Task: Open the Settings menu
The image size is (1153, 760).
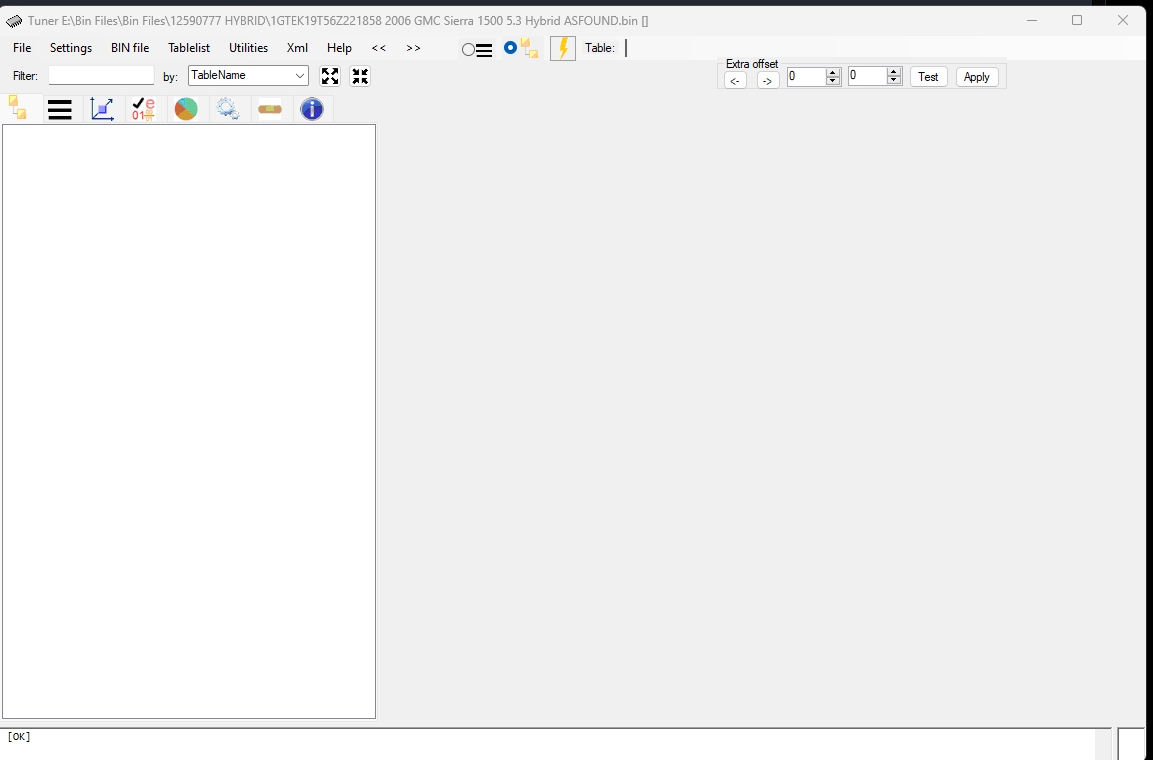Action: coord(71,48)
